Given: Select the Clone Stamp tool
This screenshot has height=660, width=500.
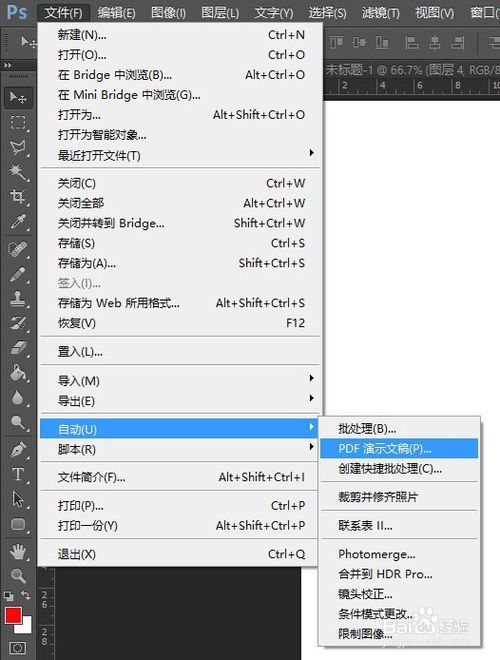Looking at the screenshot, I should (x=18, y=299).
